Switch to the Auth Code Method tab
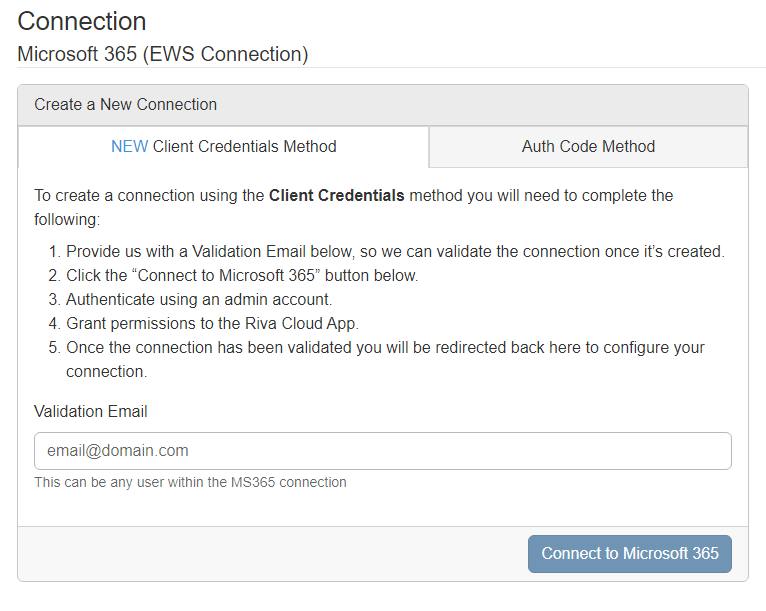Image resolution: width=766 pixels, height=611 pixels. click(x=588, y=146)
